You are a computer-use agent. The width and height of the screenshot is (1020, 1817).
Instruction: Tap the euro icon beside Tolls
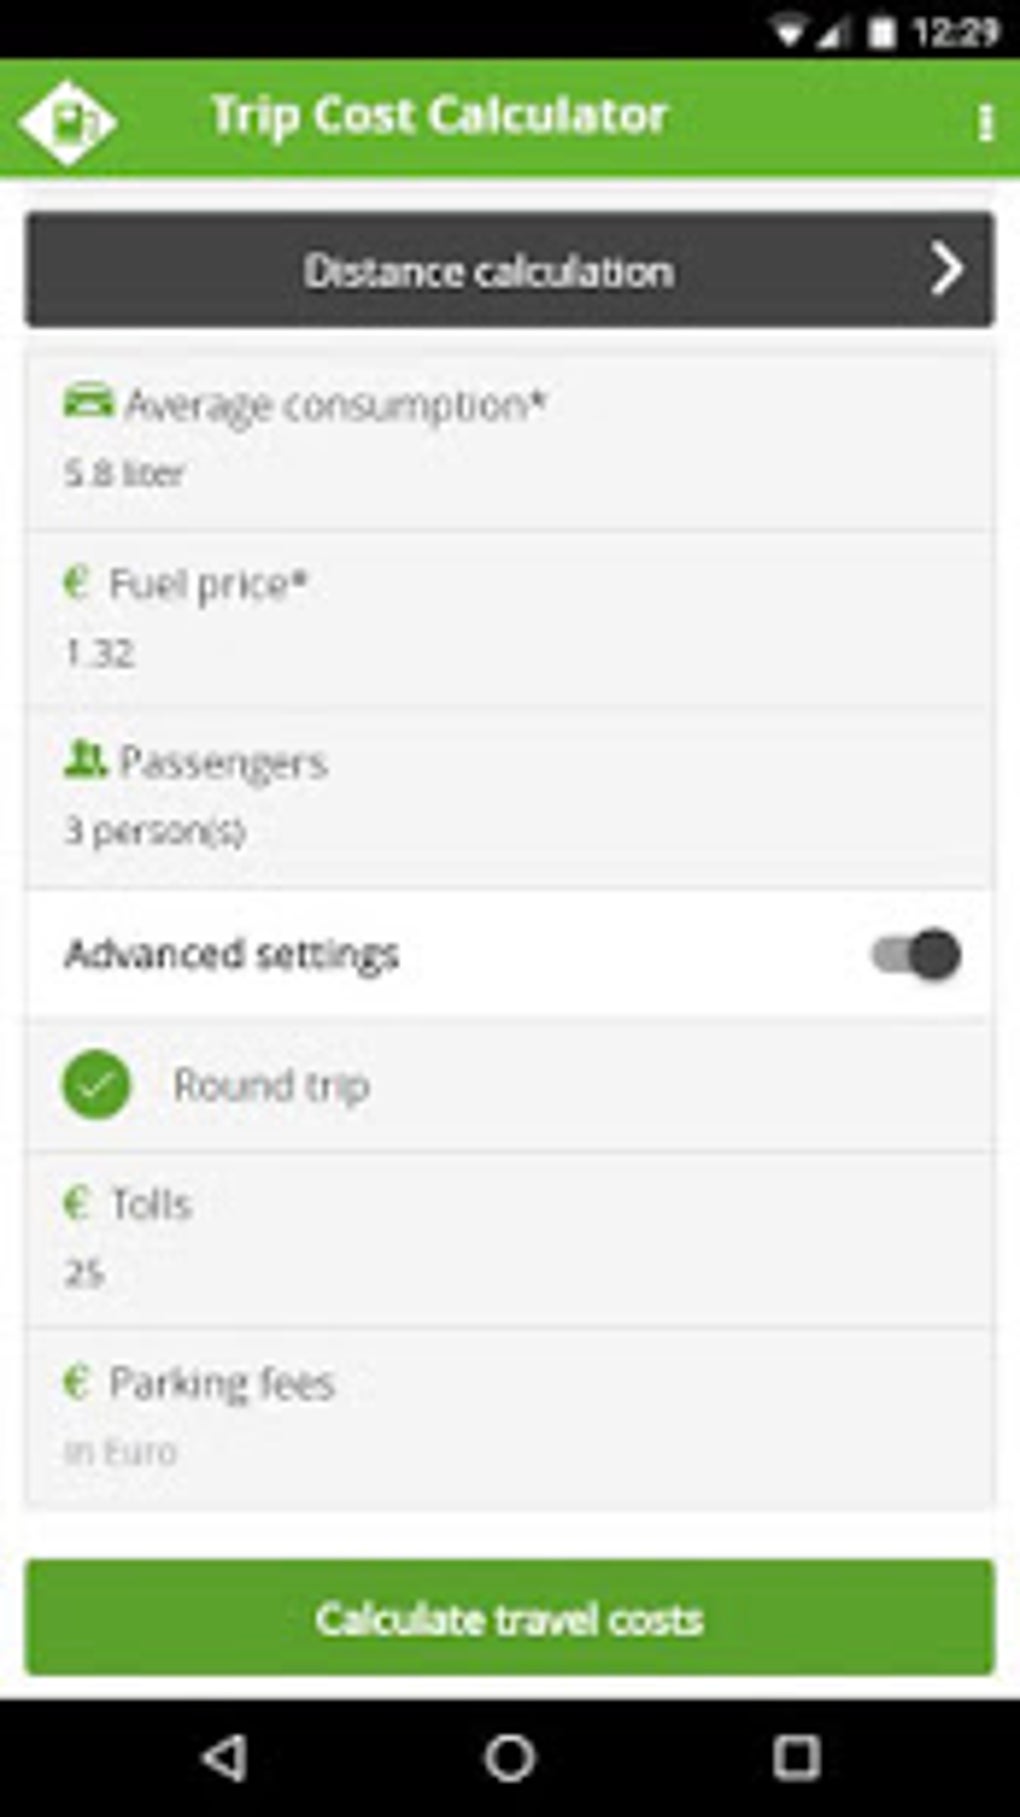point(76,1202)
